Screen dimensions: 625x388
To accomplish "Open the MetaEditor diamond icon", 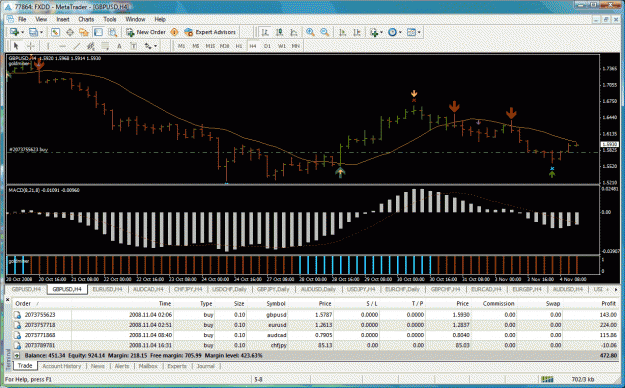I will point(174,32).
